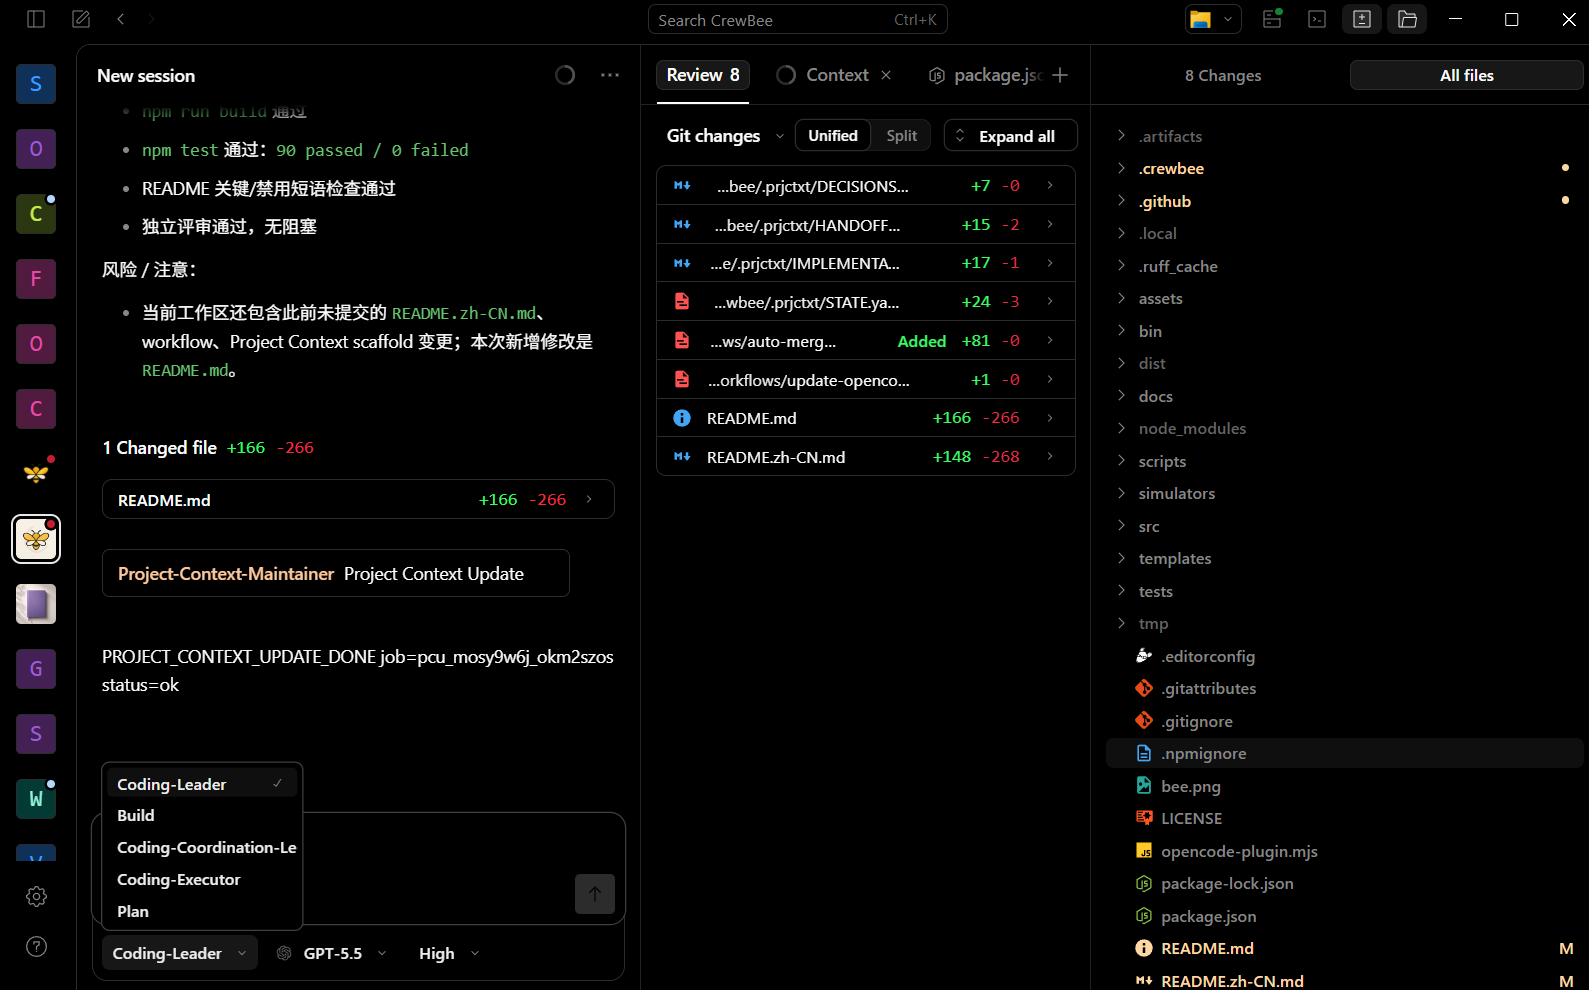The width and height of the screenshot is (1589, 990).
Task: Open settings gear in sidebar
Action: coord(36,897)
